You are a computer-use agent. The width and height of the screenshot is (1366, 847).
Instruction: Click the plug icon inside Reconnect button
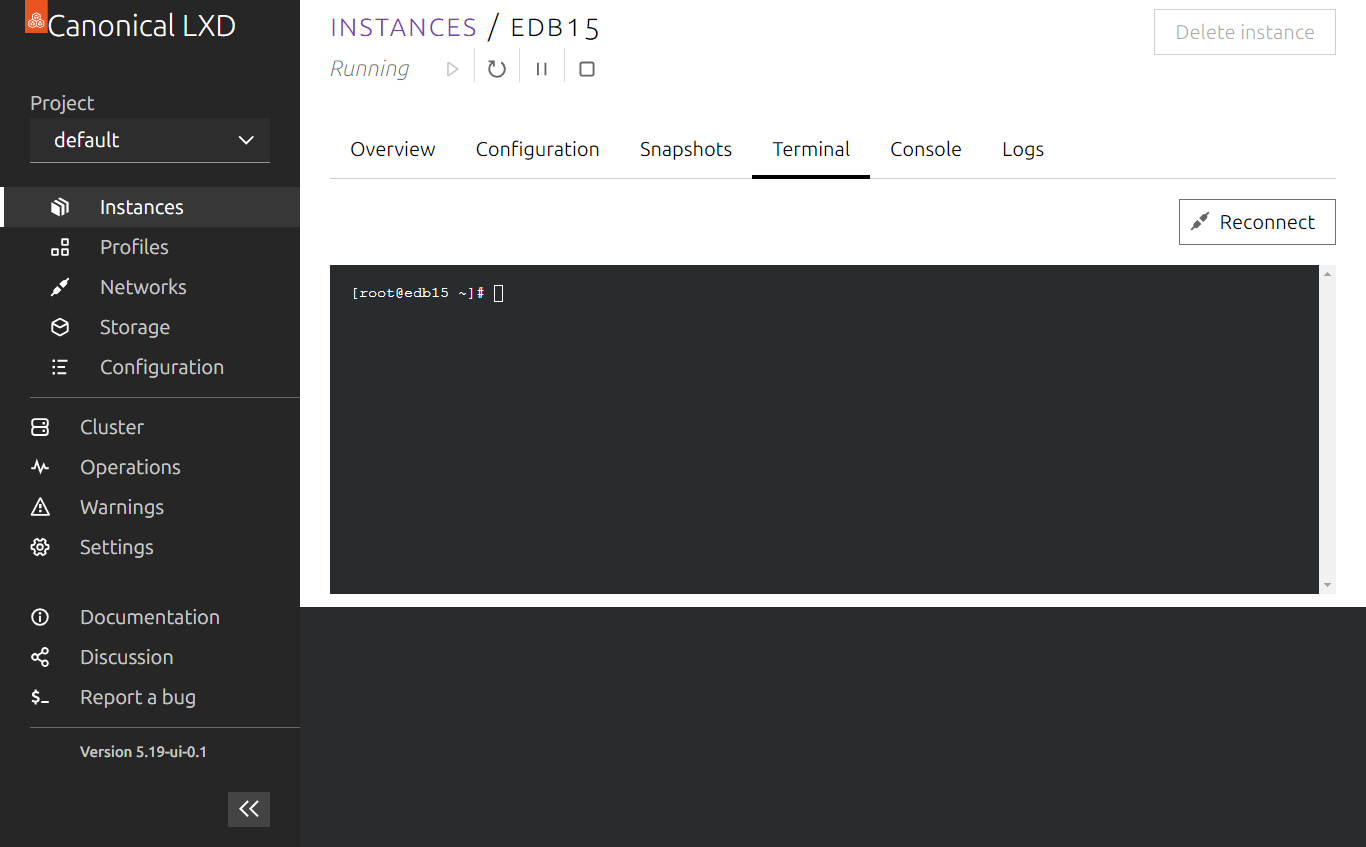1200,222
